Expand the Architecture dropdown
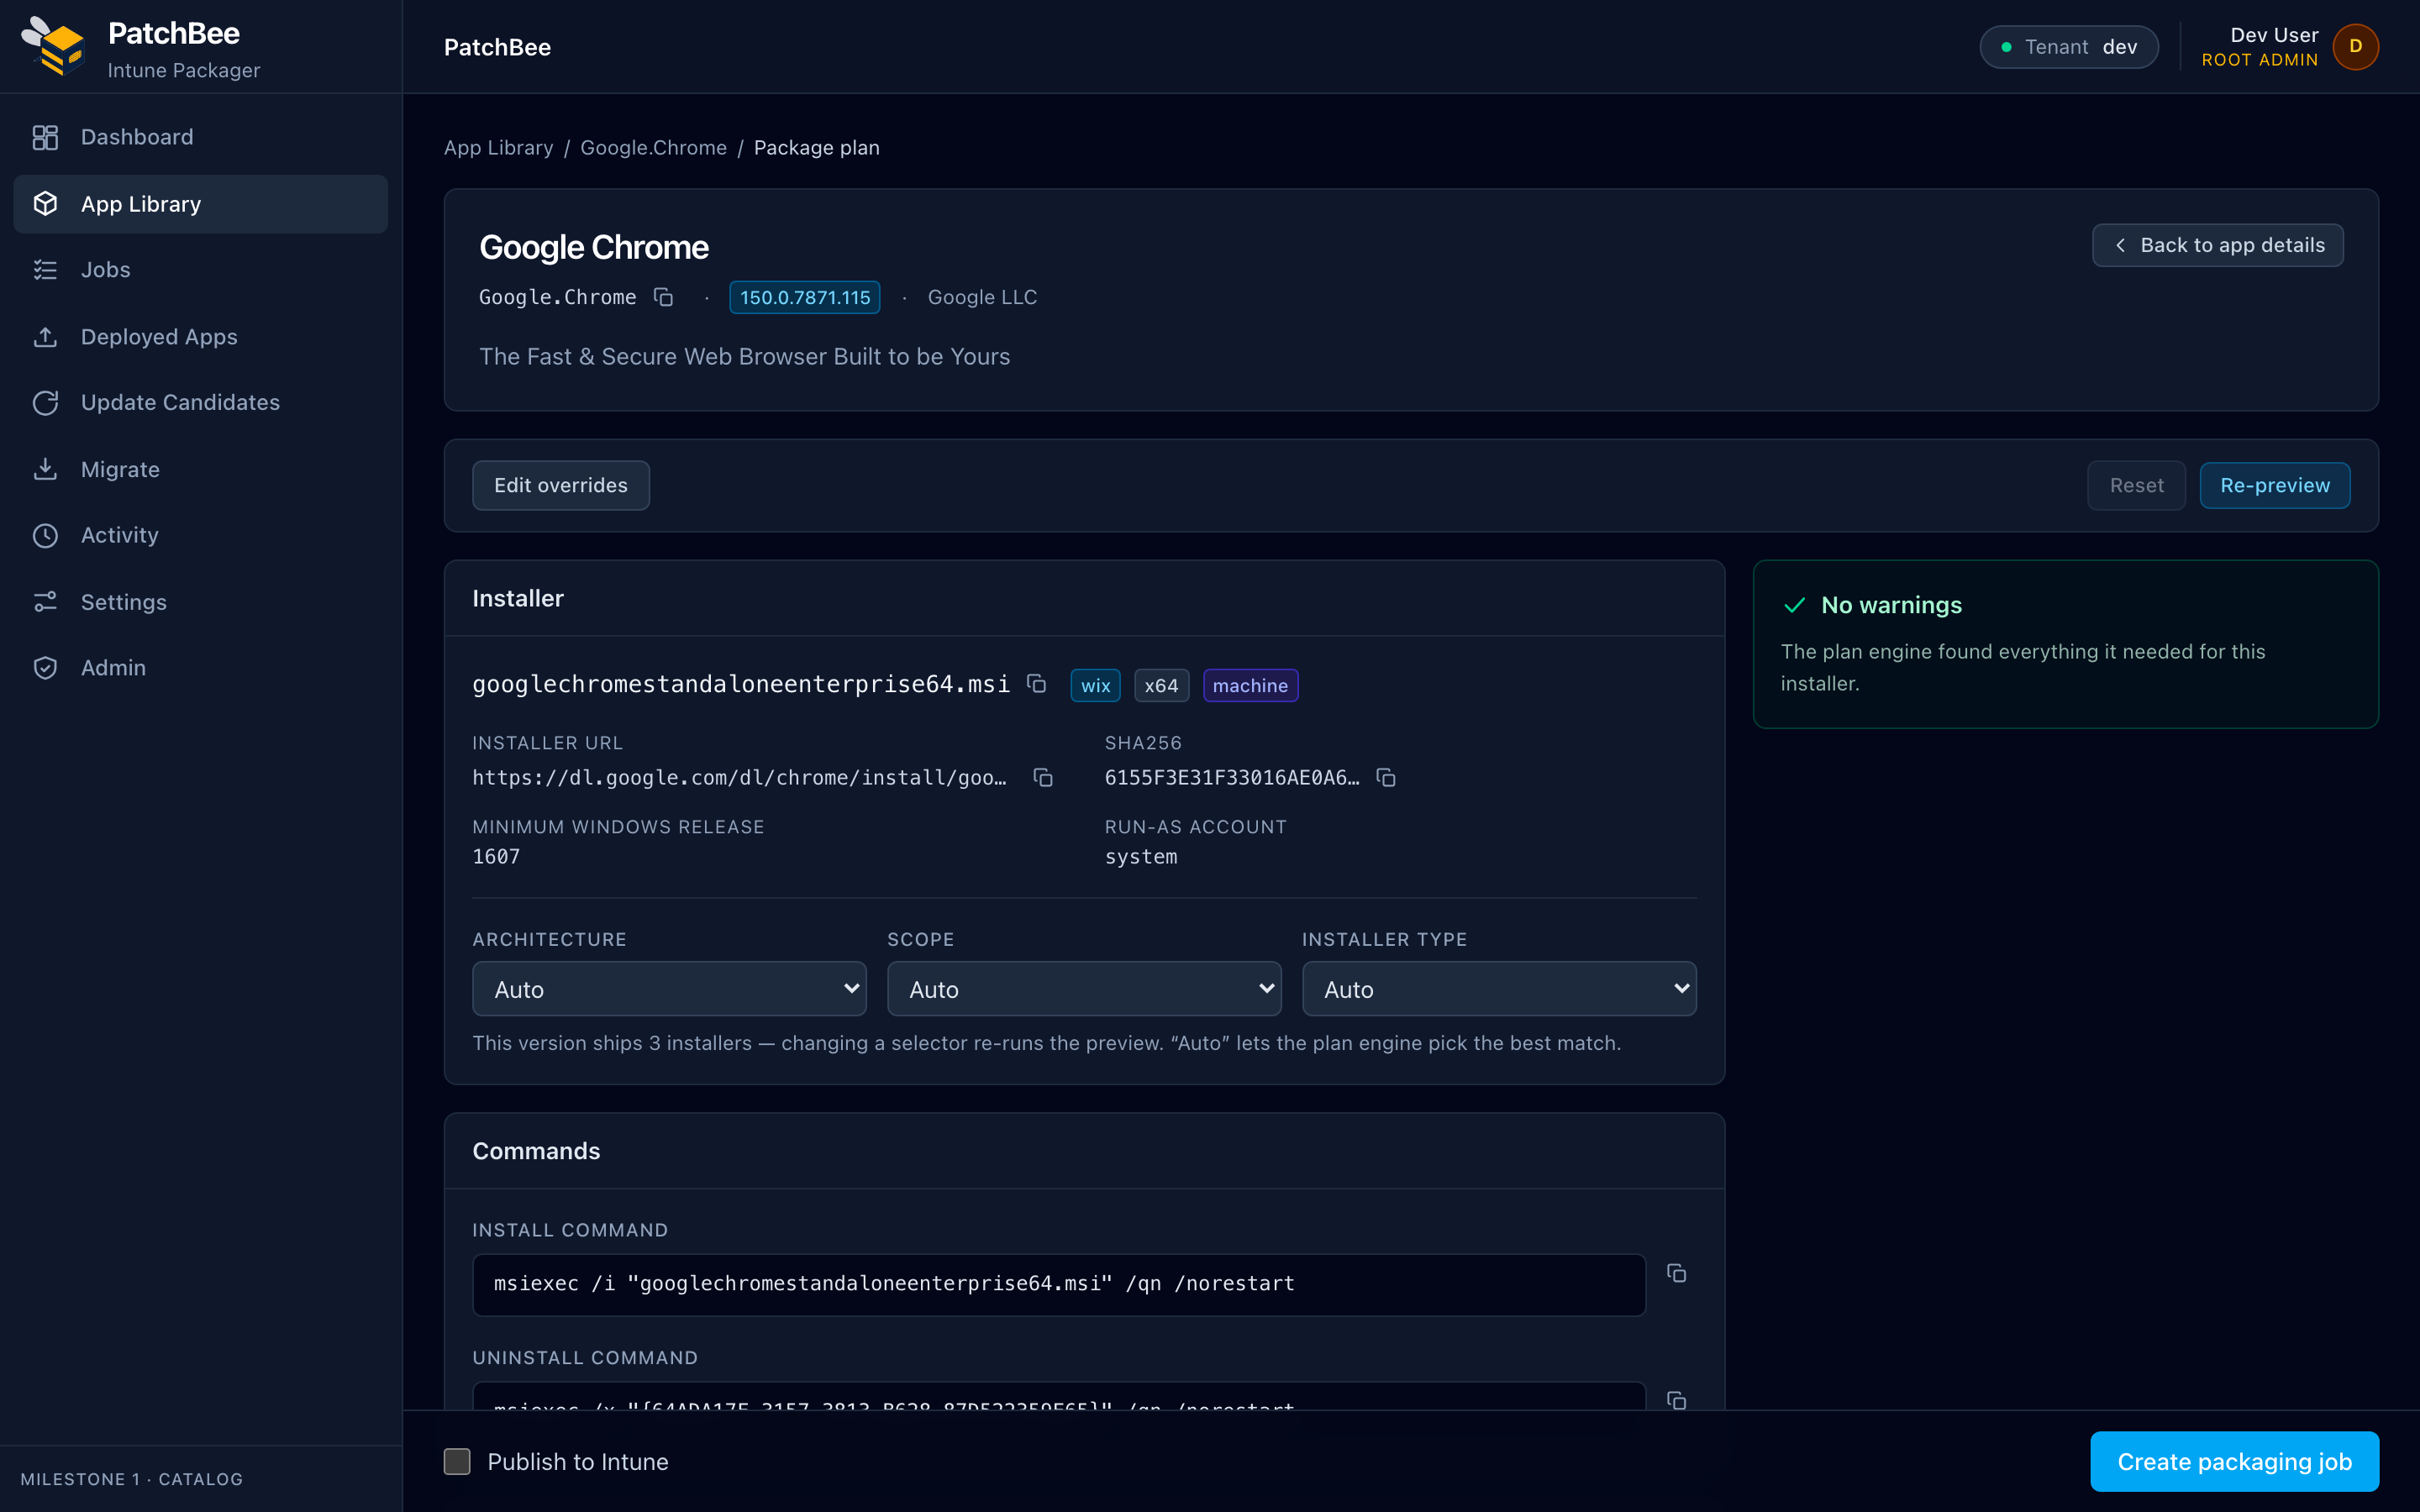This screenshot has width=2420, height=1512. (x=669, y=989)
